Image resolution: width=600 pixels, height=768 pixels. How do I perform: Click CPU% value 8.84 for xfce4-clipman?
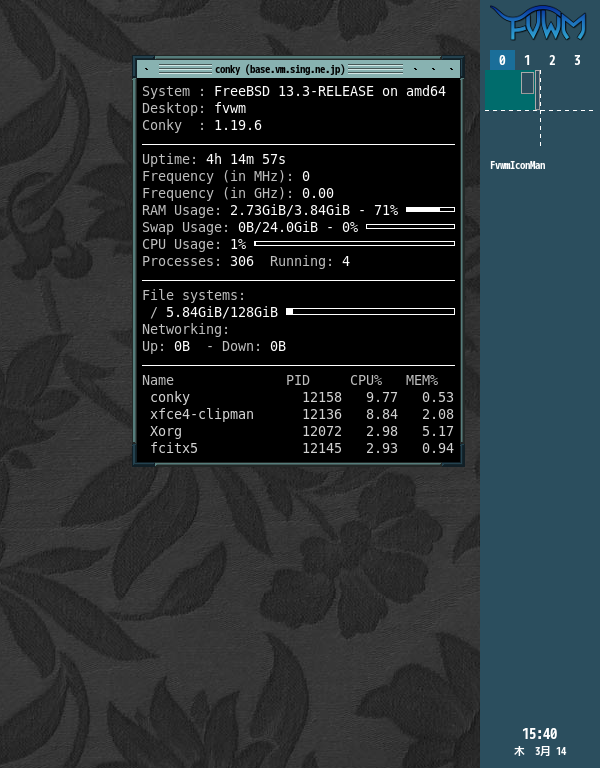pos(382,414)
